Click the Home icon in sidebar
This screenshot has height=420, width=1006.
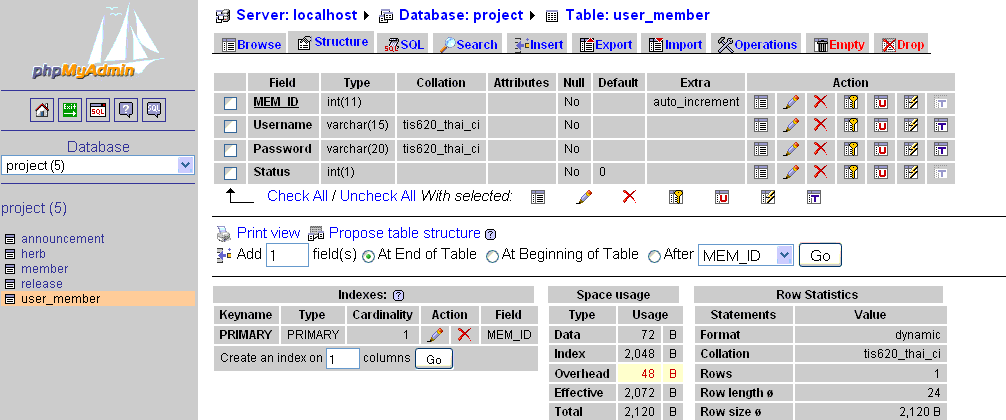[x=42, y=110]
